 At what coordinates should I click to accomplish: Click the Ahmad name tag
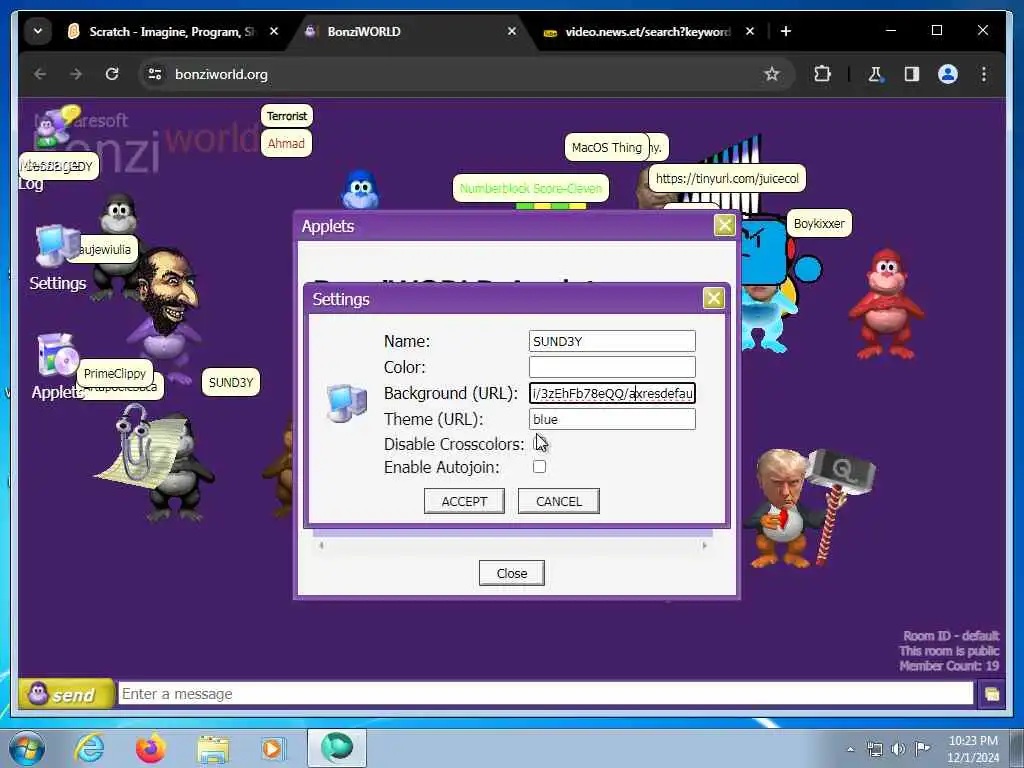pos(286,144)
